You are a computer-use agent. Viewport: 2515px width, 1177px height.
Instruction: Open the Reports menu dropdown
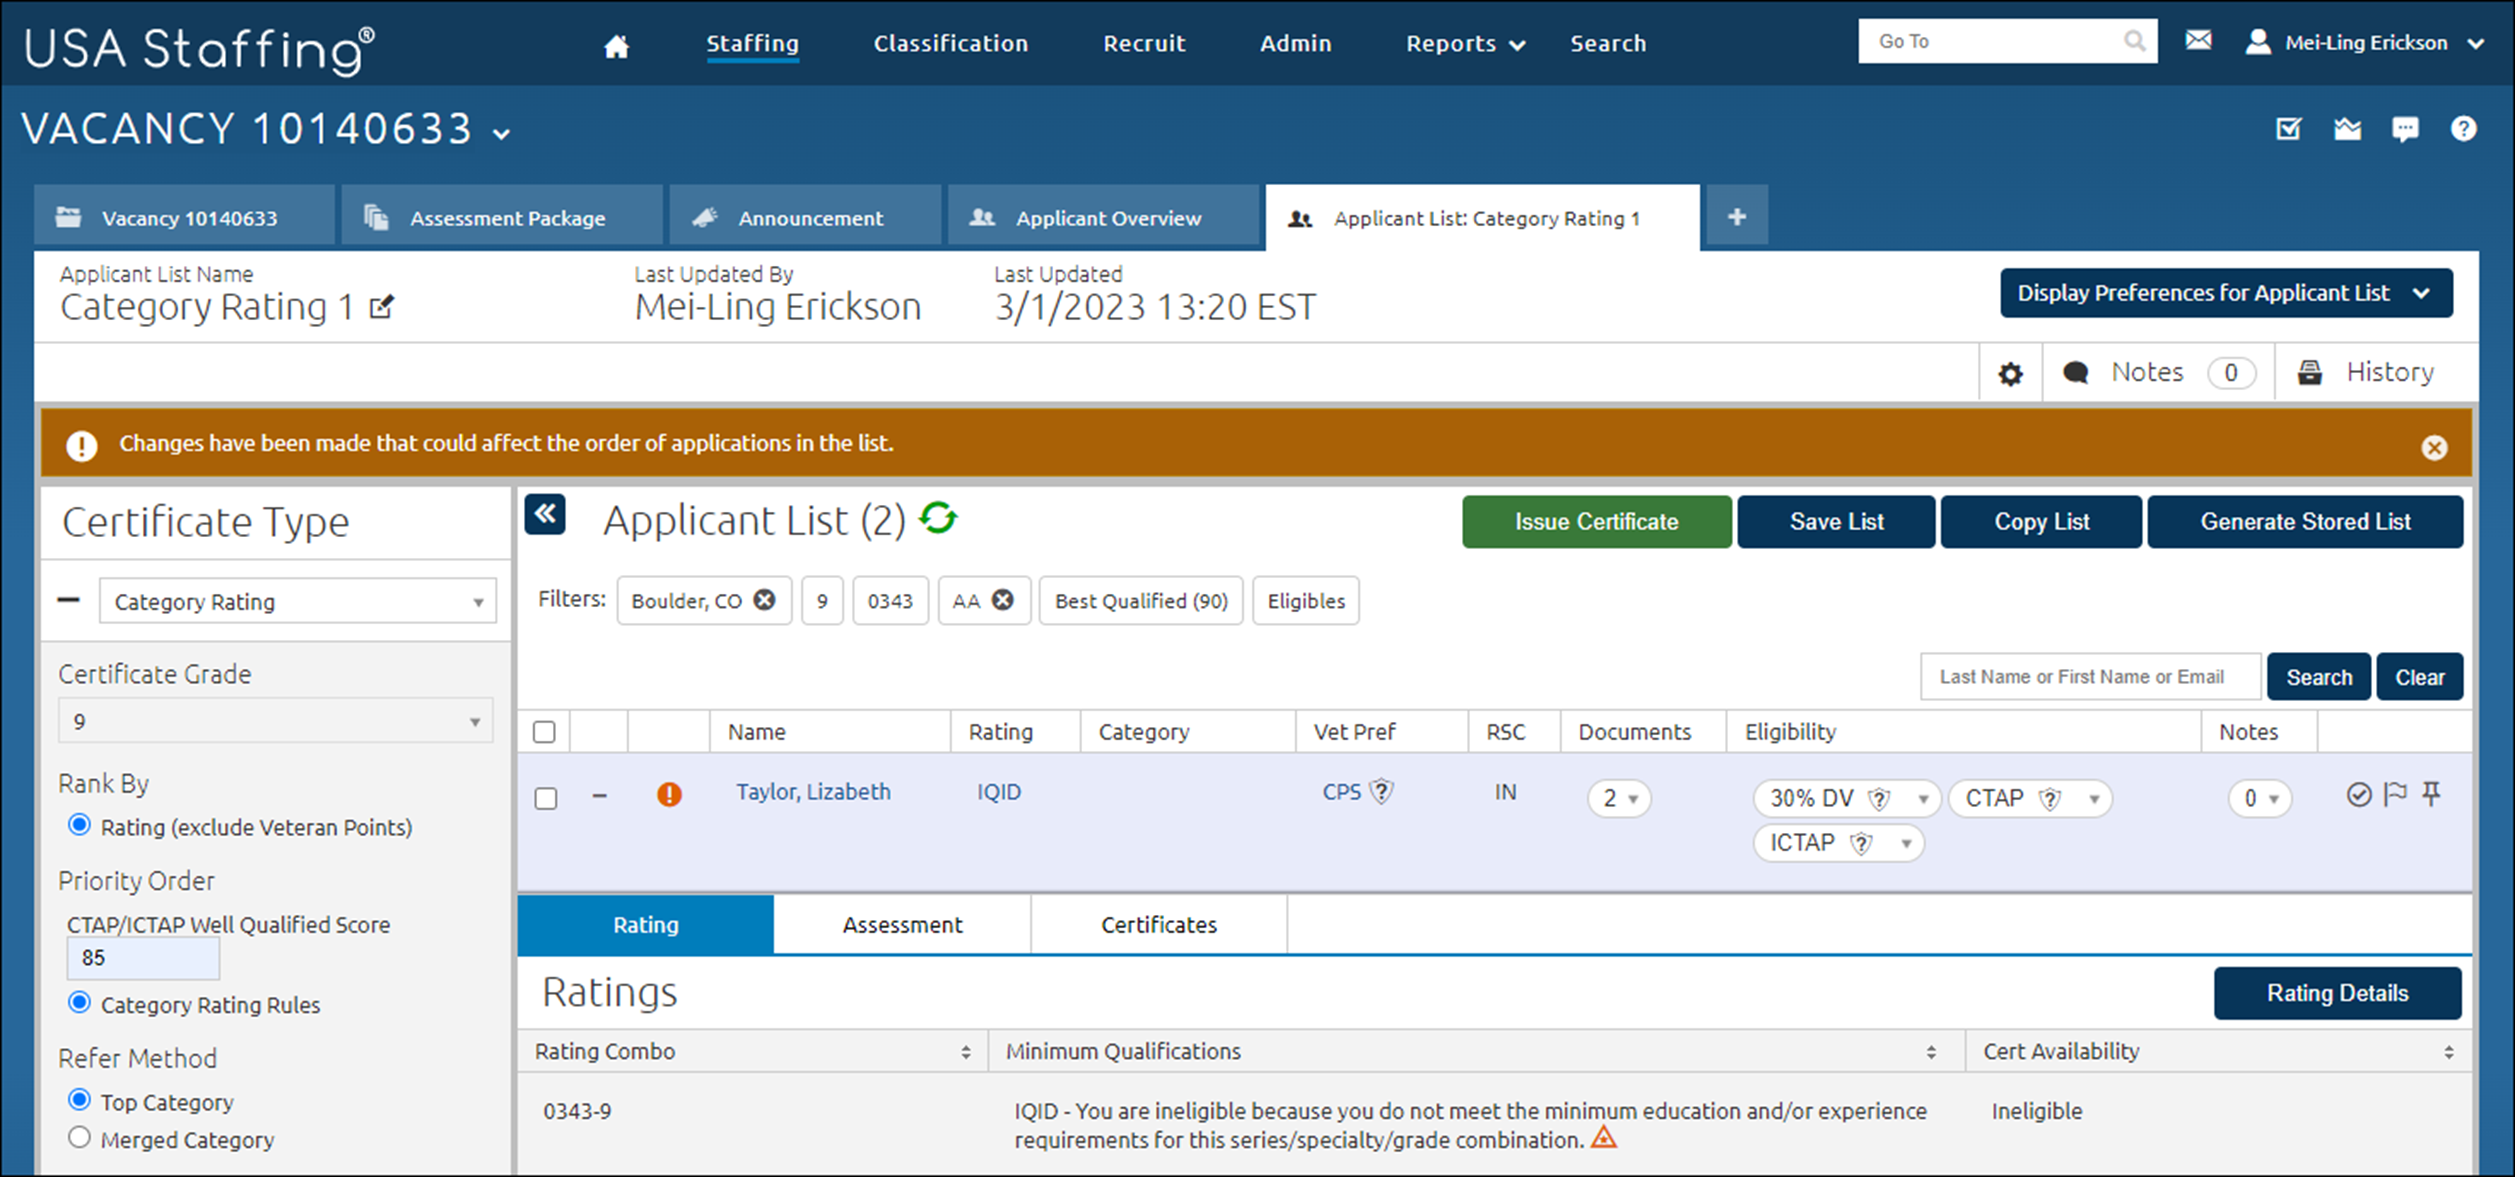coord(1465,44)
